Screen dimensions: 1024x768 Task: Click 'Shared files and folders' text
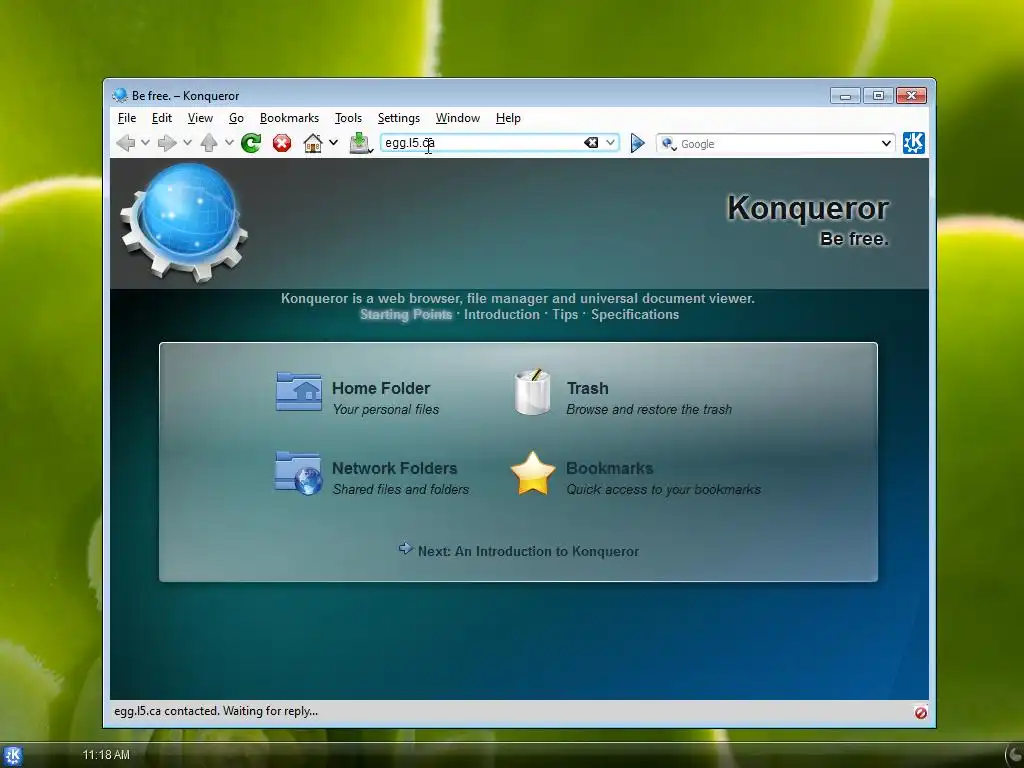tap(401, 489)
